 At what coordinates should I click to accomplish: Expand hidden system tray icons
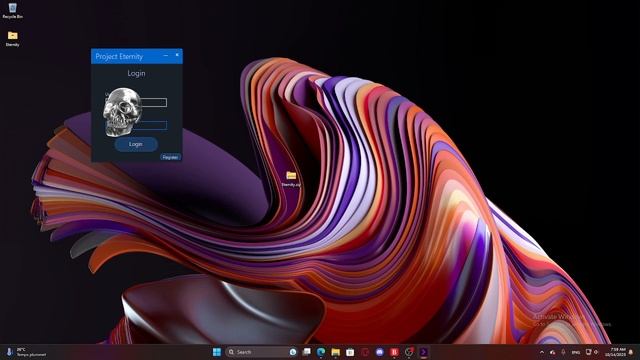click(542, 352)
